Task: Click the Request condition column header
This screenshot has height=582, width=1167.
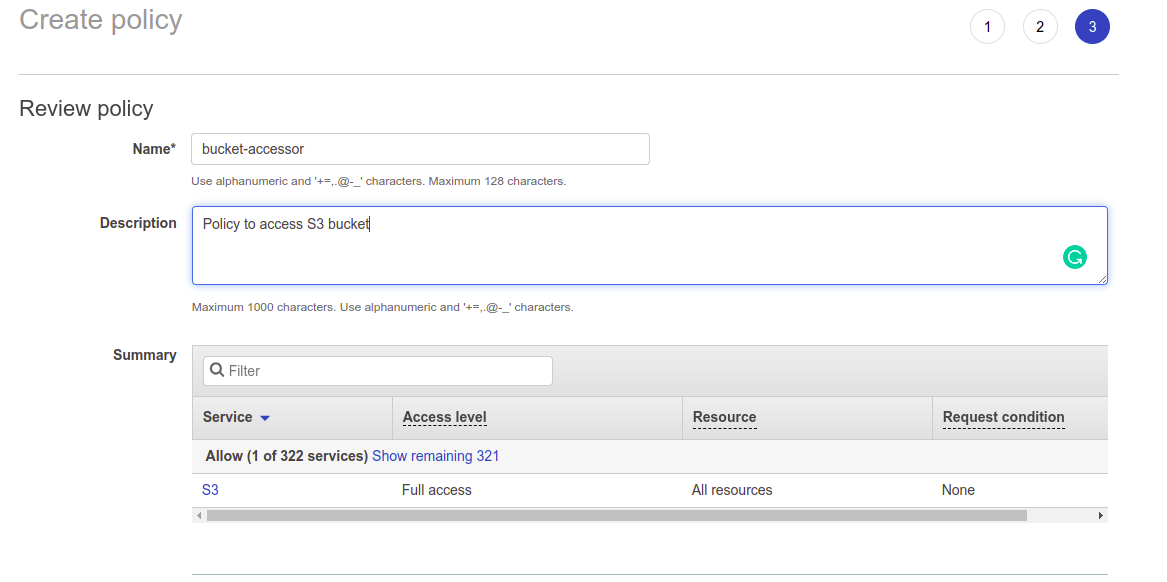Action: tap(1003, 417)
